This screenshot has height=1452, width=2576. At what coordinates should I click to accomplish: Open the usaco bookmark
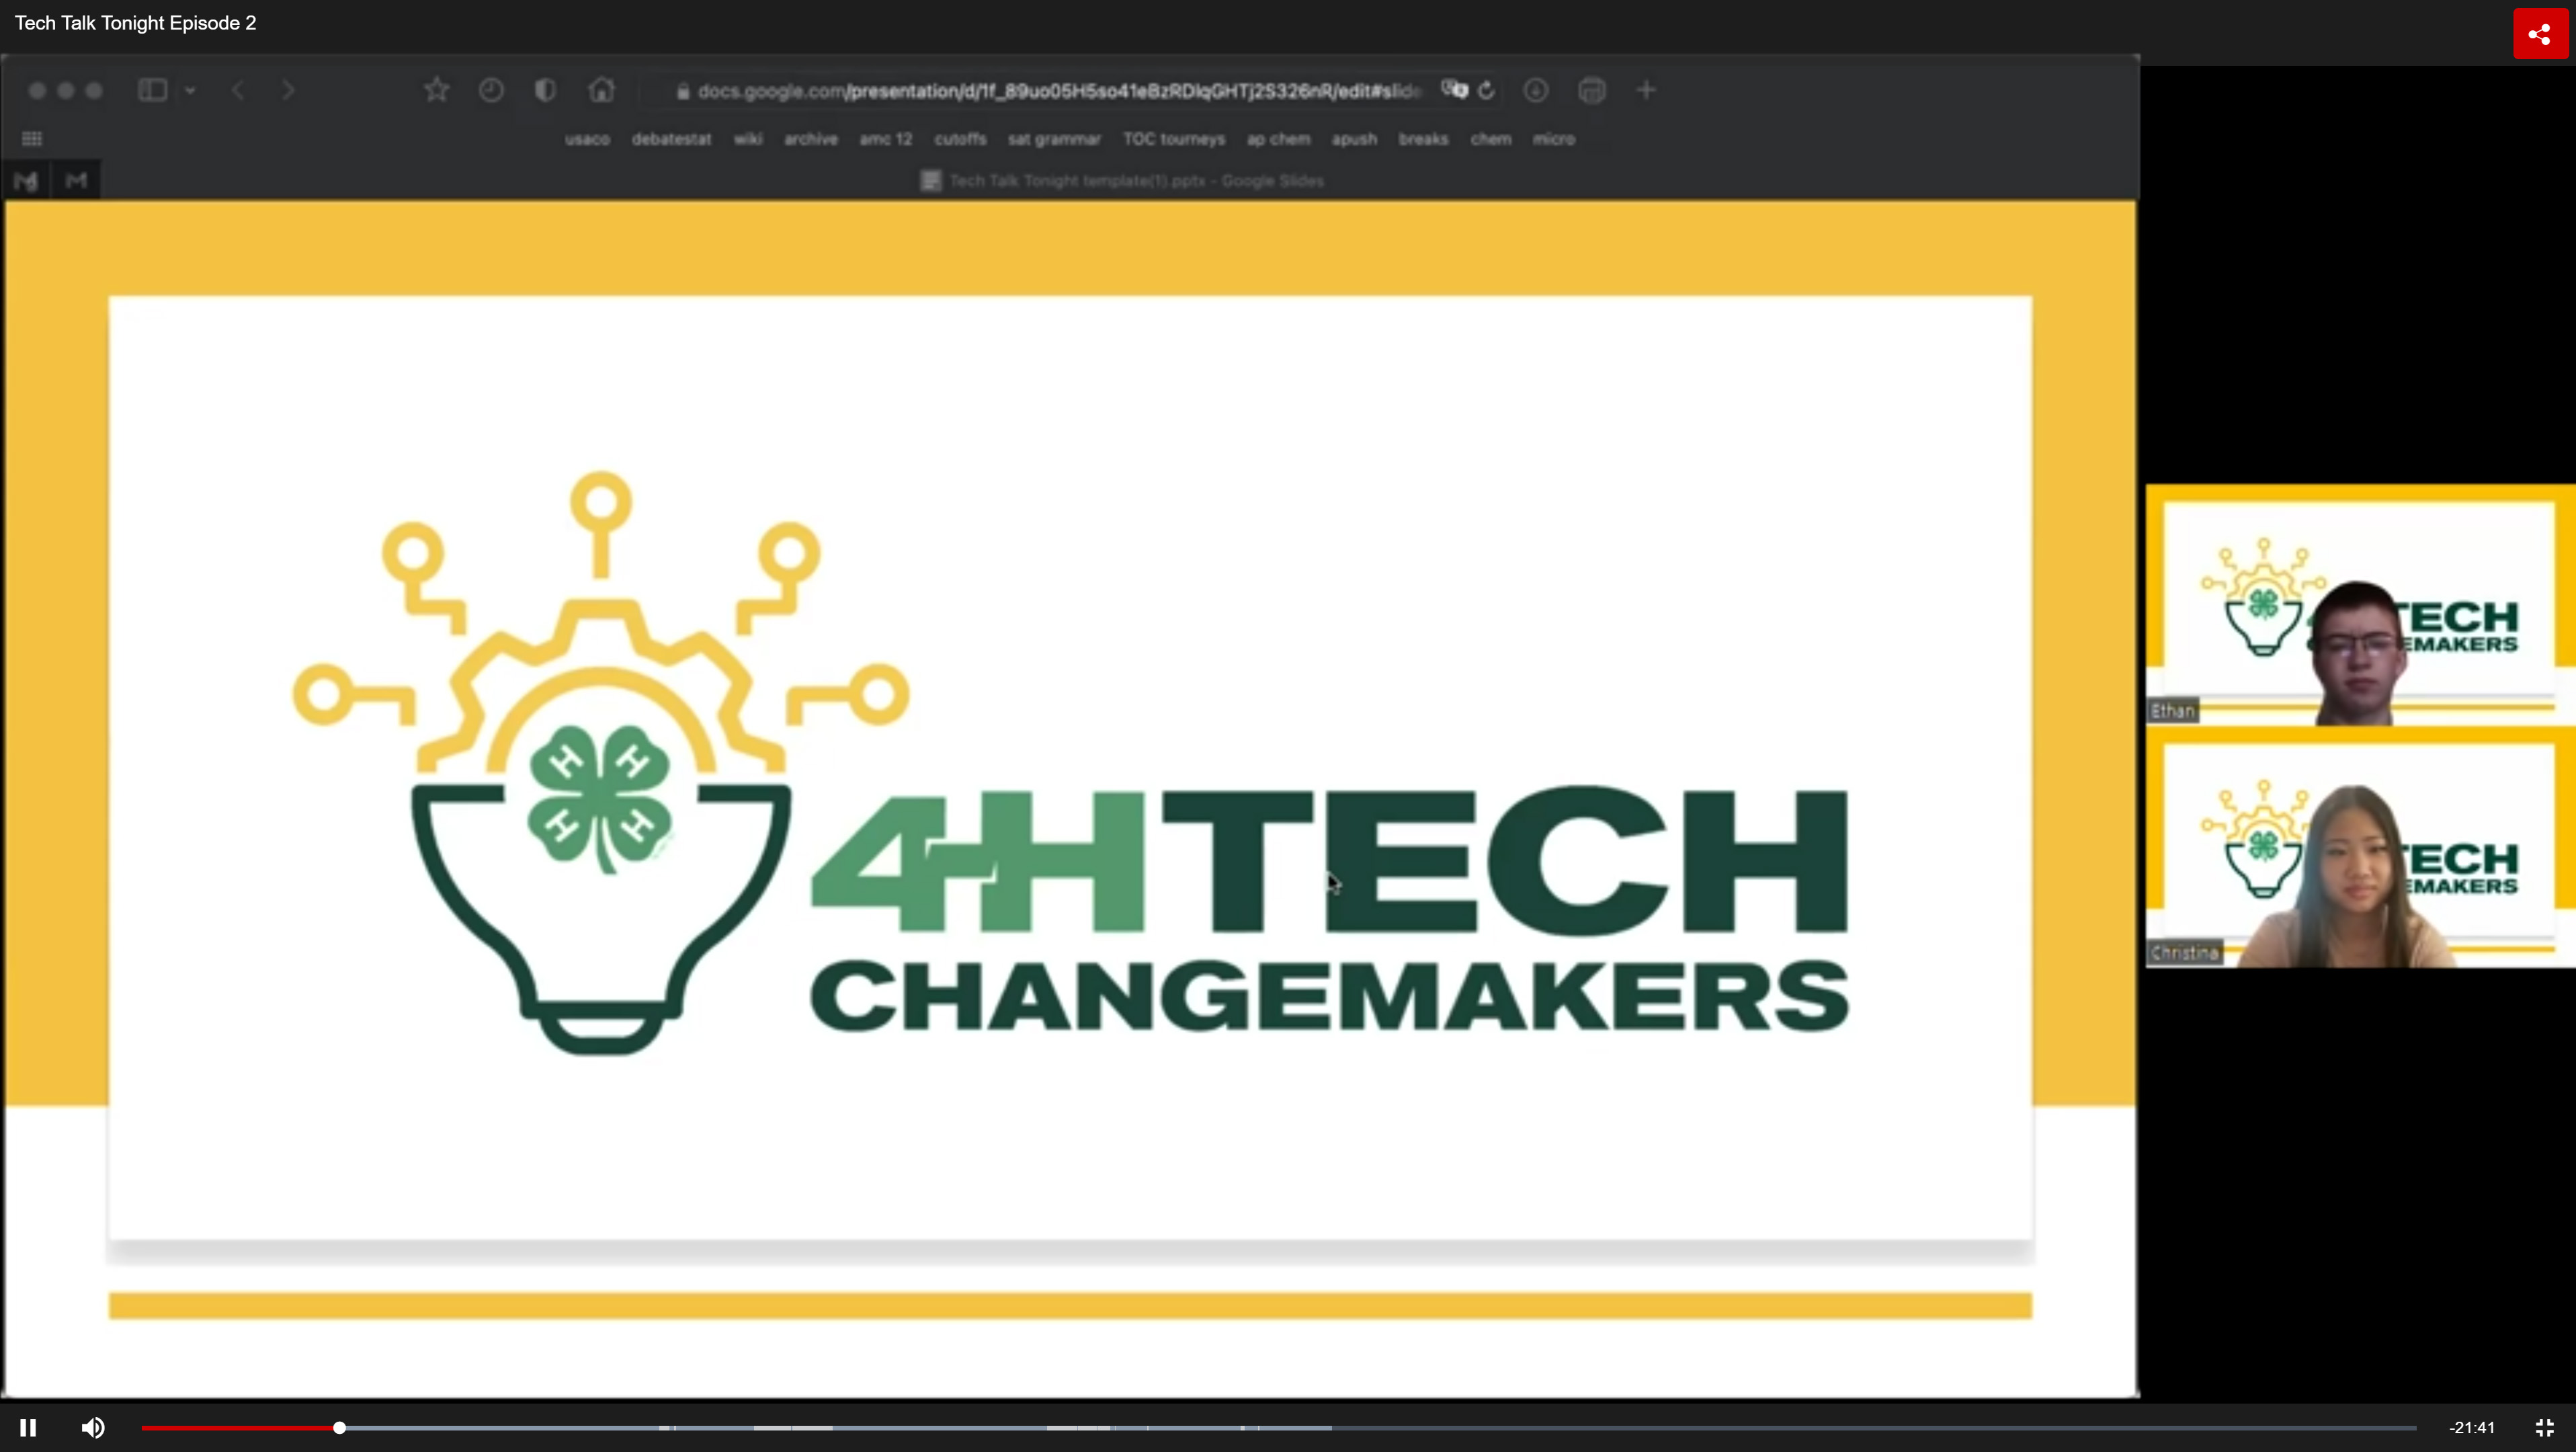click(587, 139)
